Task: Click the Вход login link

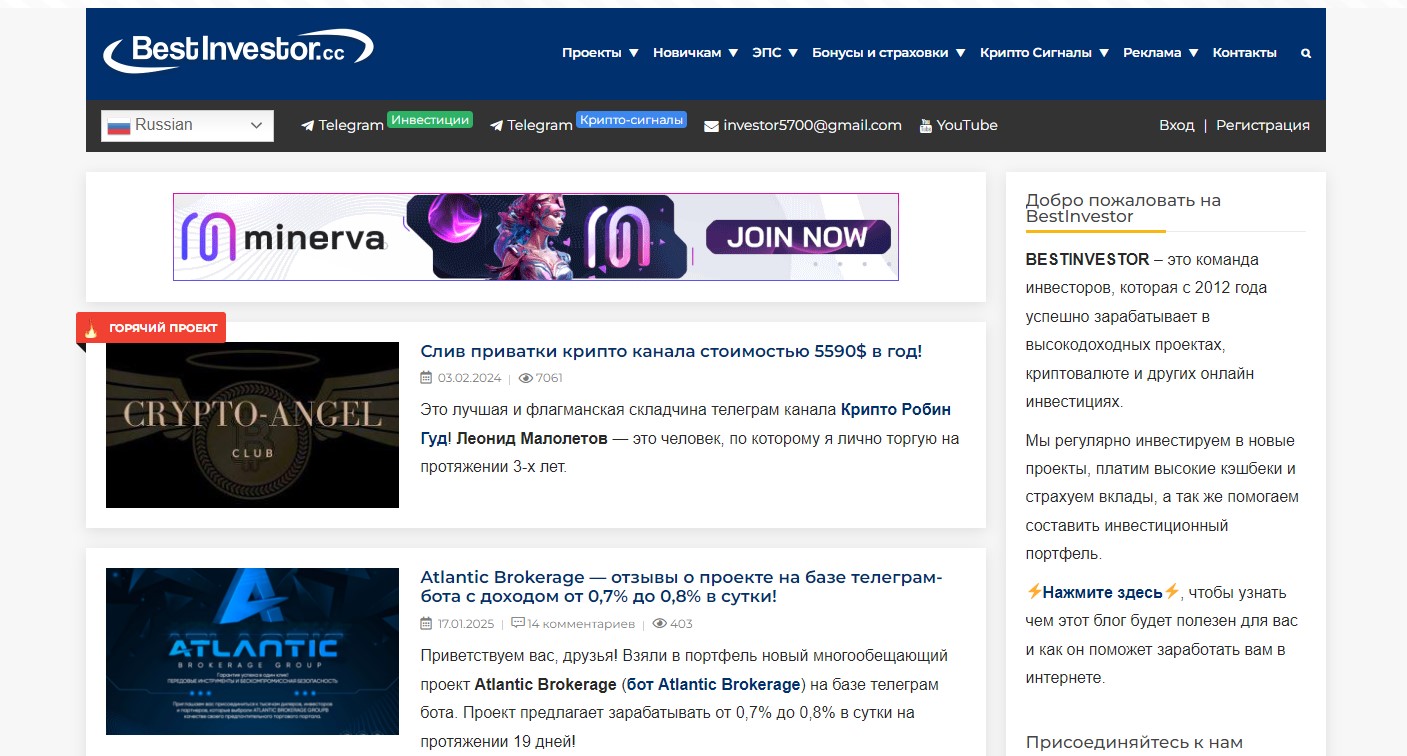Action: pos(1176,126)
